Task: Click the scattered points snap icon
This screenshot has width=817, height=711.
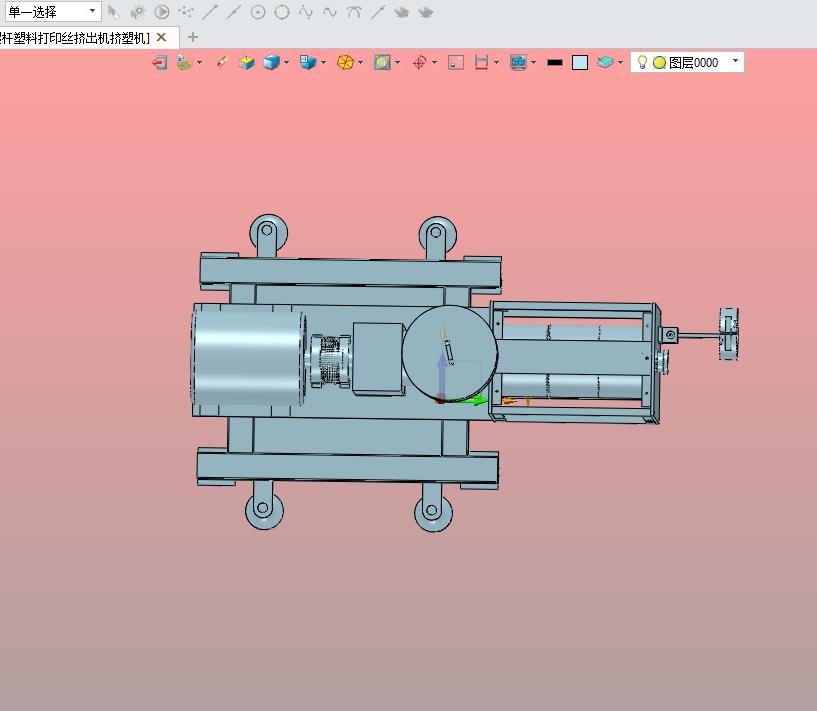Action: (186, 12)
